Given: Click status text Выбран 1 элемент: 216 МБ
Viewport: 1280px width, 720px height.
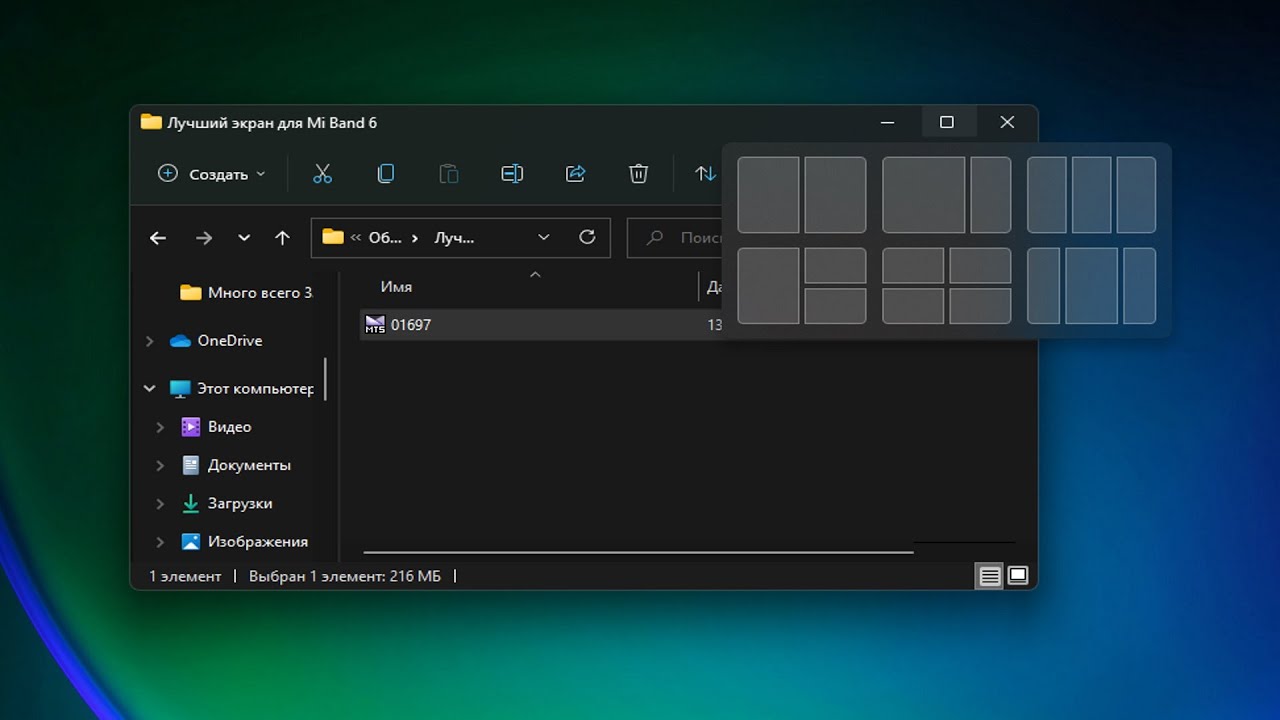Looking at the screenshot, I should (345, 576).
